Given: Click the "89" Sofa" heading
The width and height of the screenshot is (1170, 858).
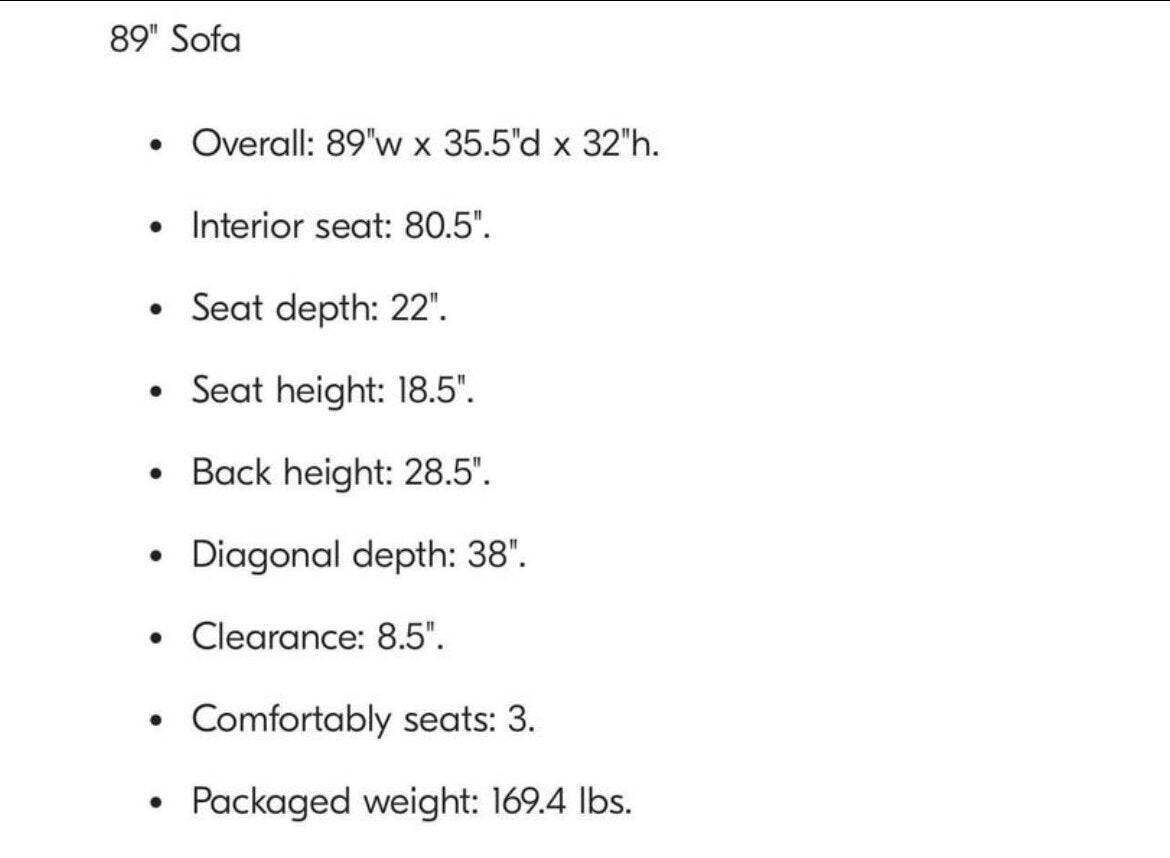Looking at the screenshot, I should 175,41.
